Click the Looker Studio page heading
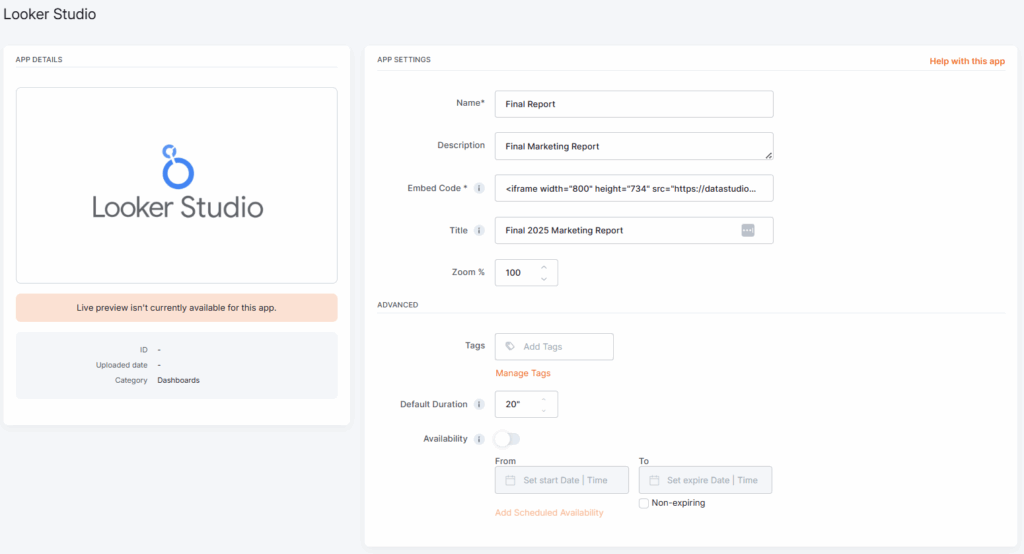Image resolution: width=1024 pixels, height=554 pixels. click(x=50, y=14)
